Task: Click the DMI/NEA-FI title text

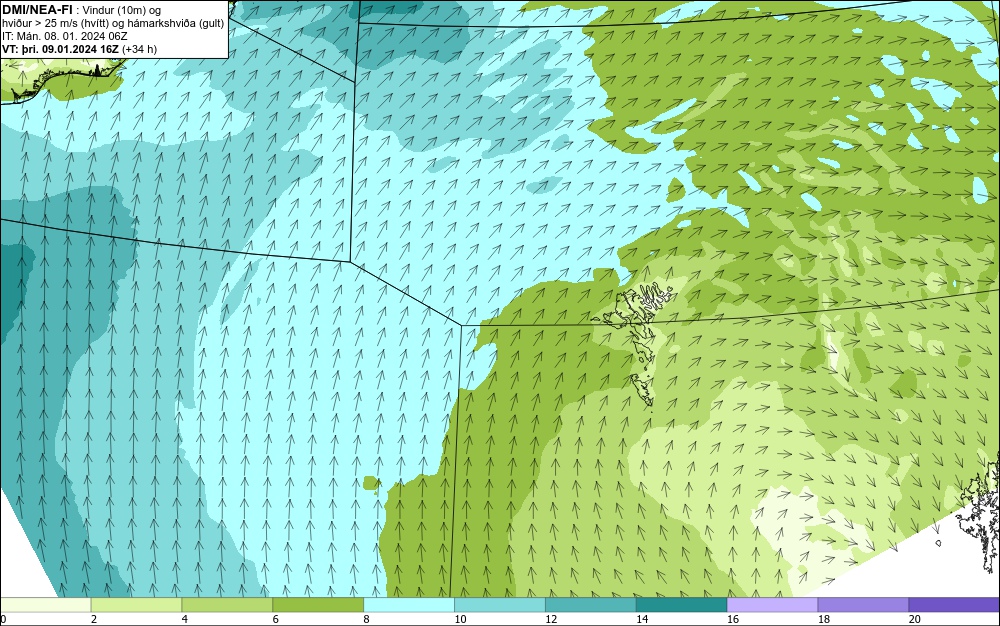Action: click(40, 9)
